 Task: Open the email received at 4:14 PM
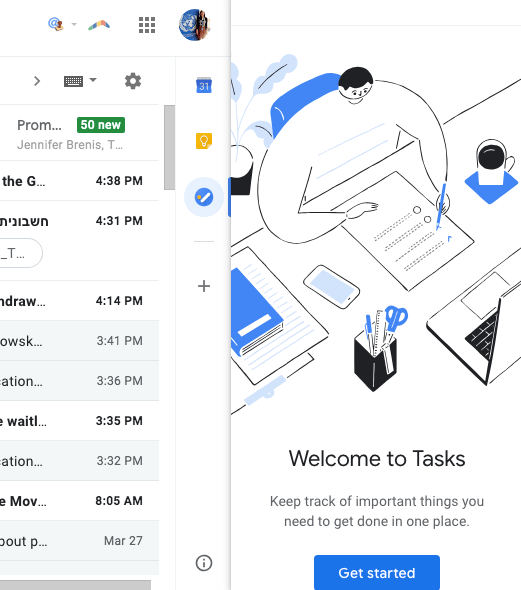[79, 301]
